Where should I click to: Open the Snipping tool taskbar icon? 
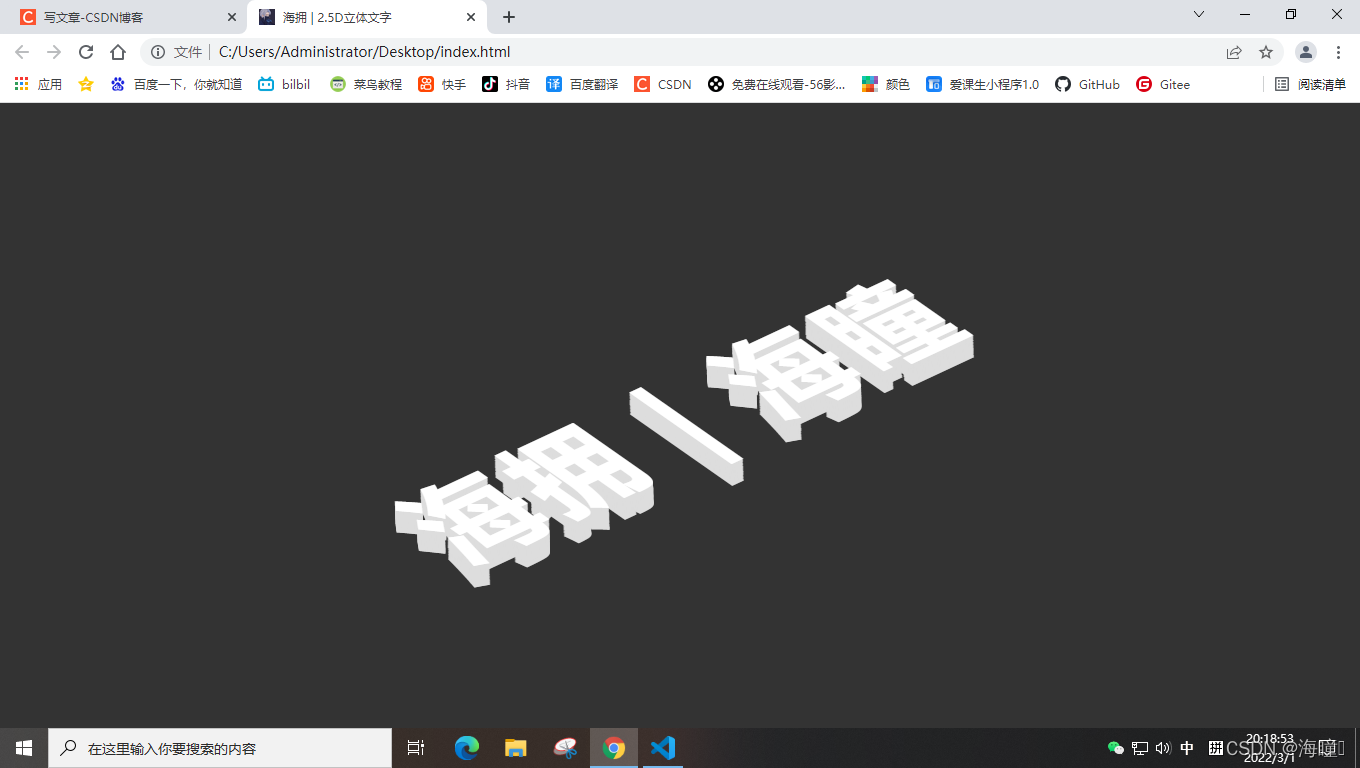tap(565, 748)
